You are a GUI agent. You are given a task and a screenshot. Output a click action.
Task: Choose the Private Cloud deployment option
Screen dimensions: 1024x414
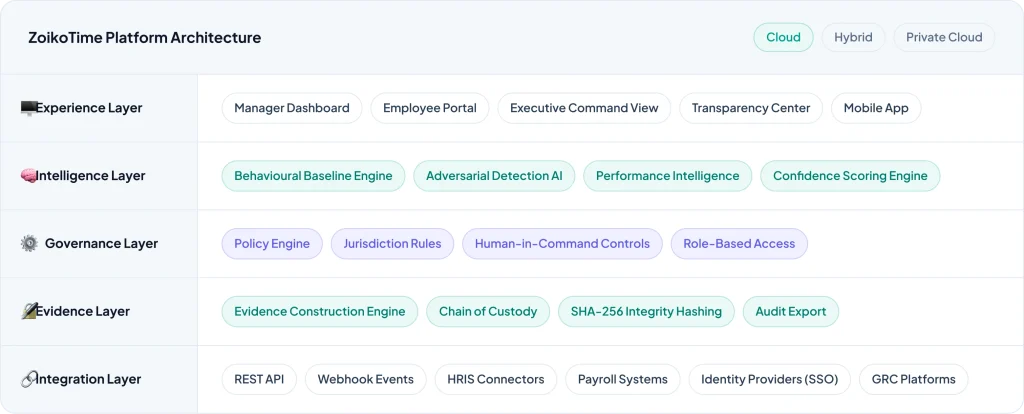click(944, 37)
